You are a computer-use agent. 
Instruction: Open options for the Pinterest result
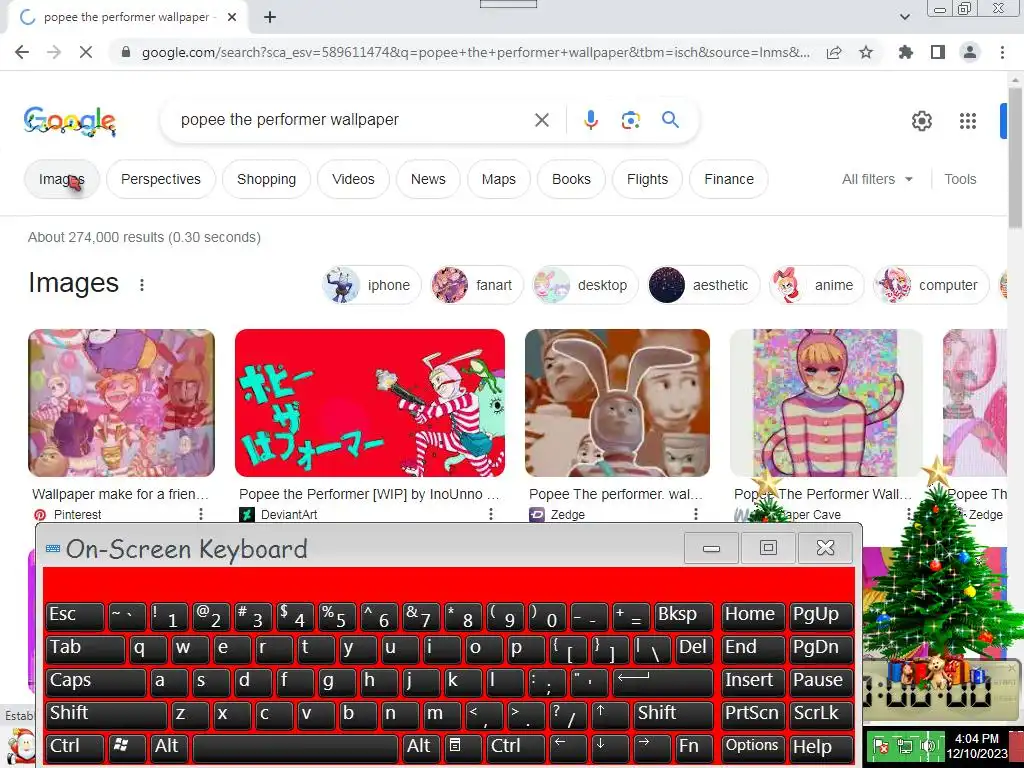click(200, 515)
